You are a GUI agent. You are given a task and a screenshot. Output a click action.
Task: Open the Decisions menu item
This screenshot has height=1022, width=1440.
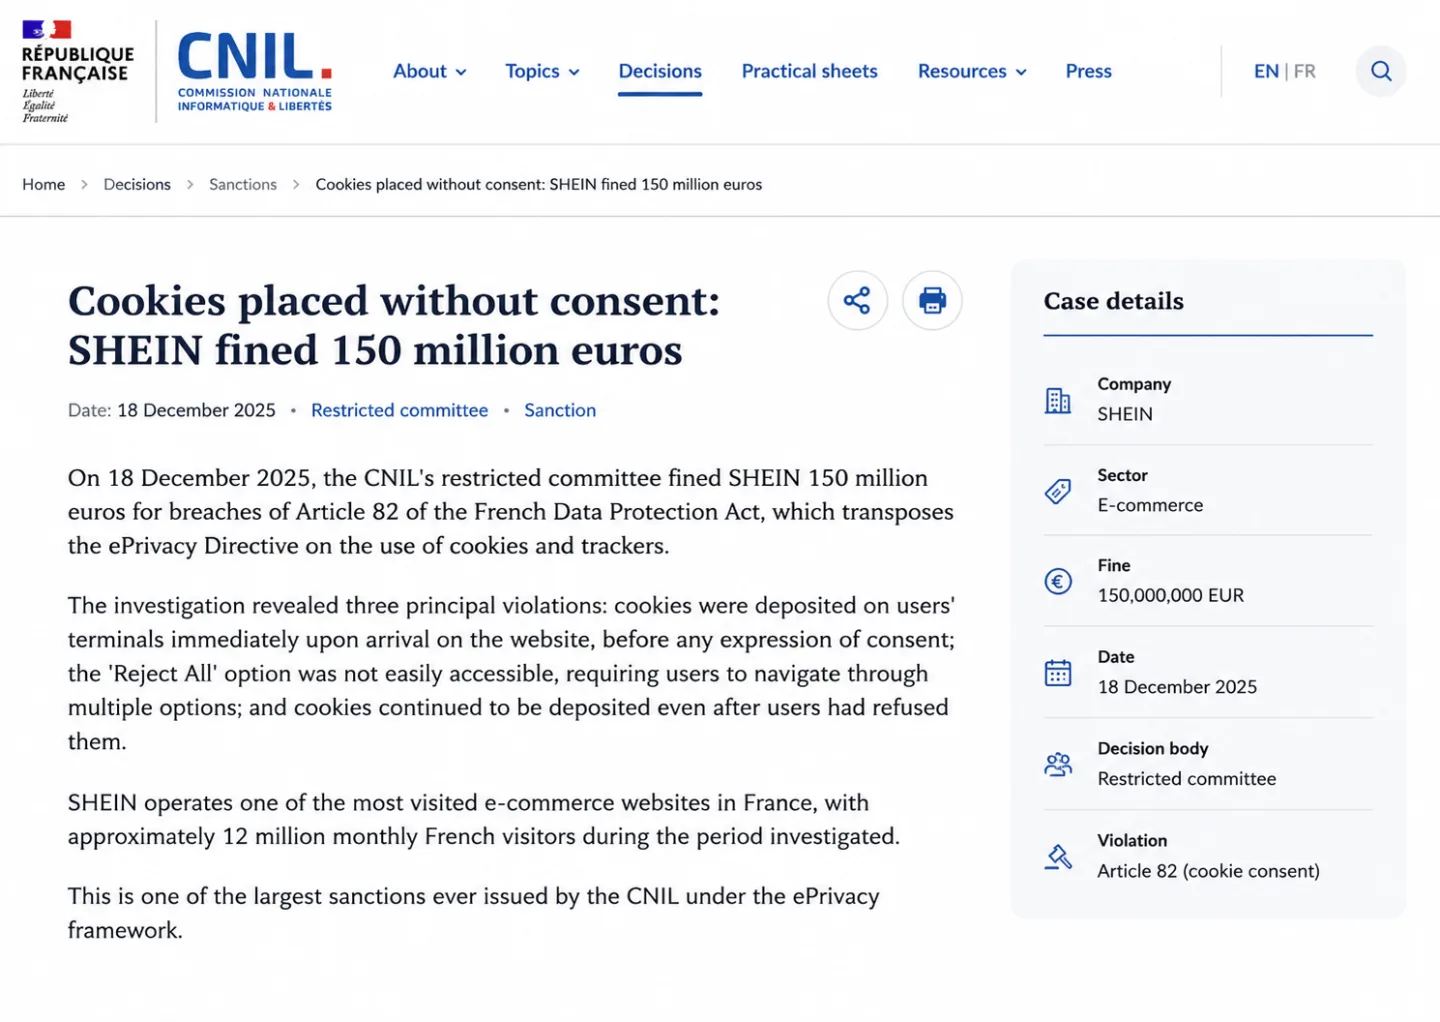tap(660, 71)
